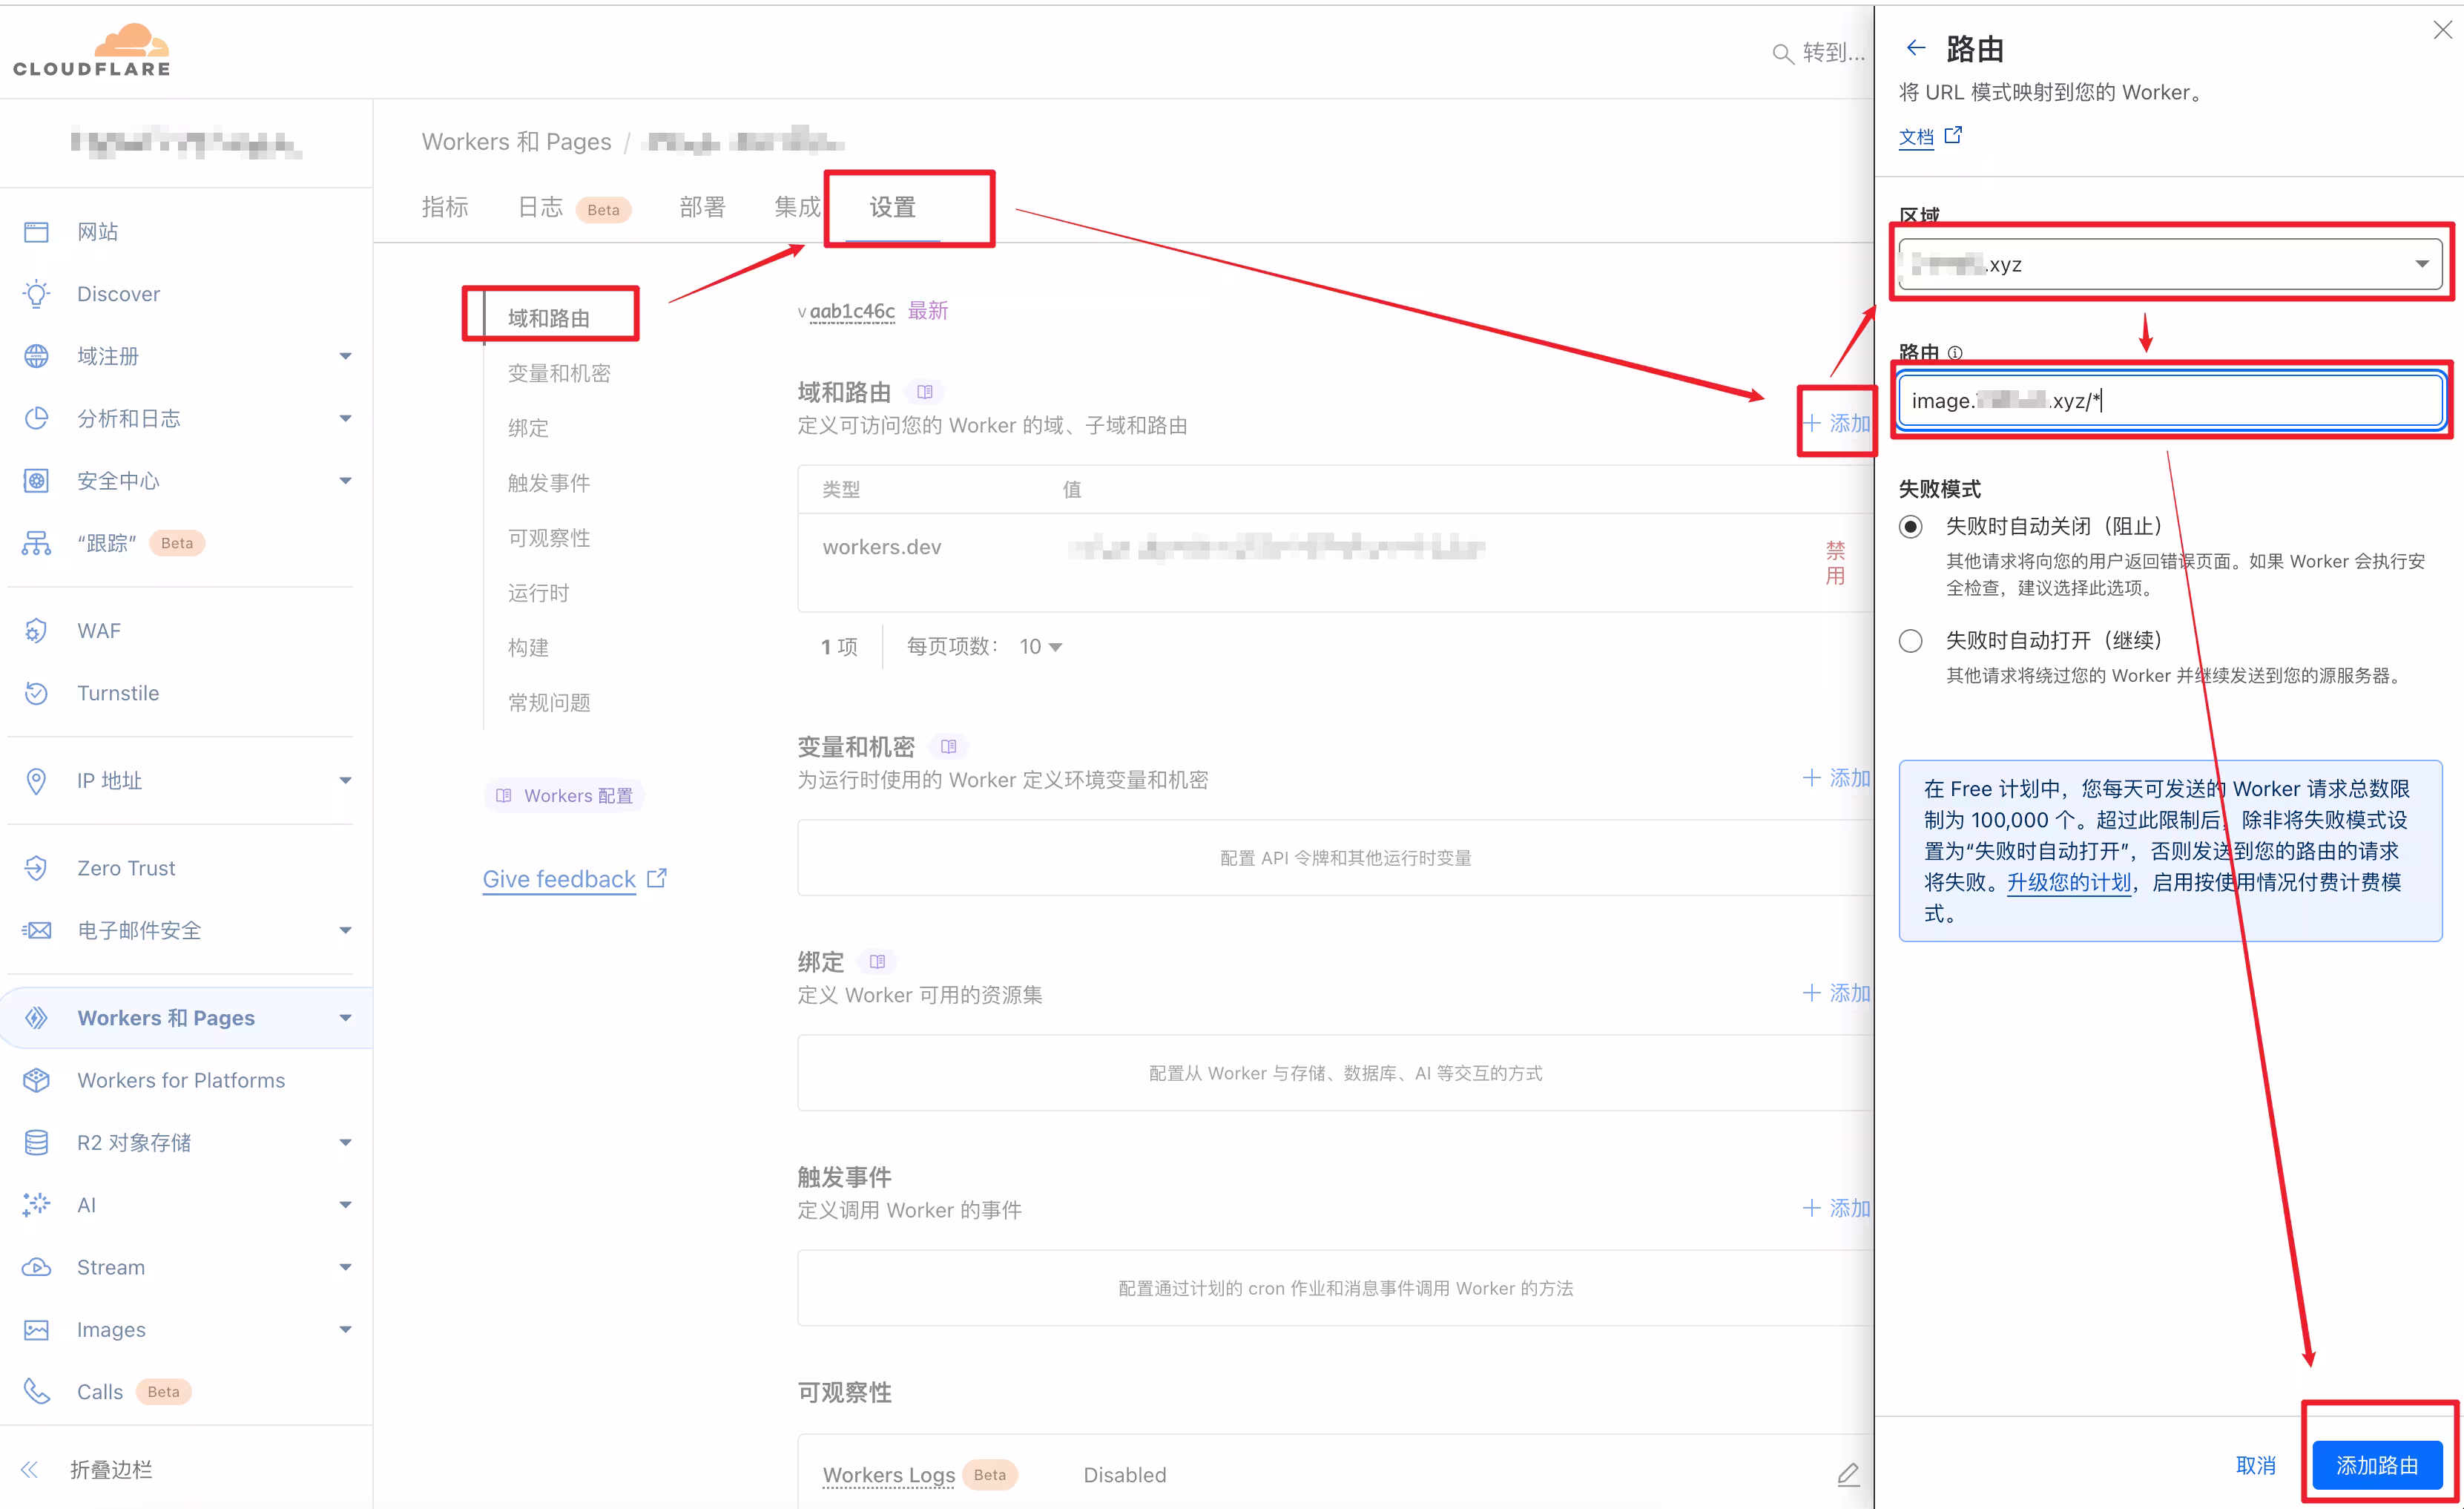Image resolution: width=2464 pixels, height=1509 pixels.
Task: Expand the Stream sidebar section
Action: point(345,1267)
